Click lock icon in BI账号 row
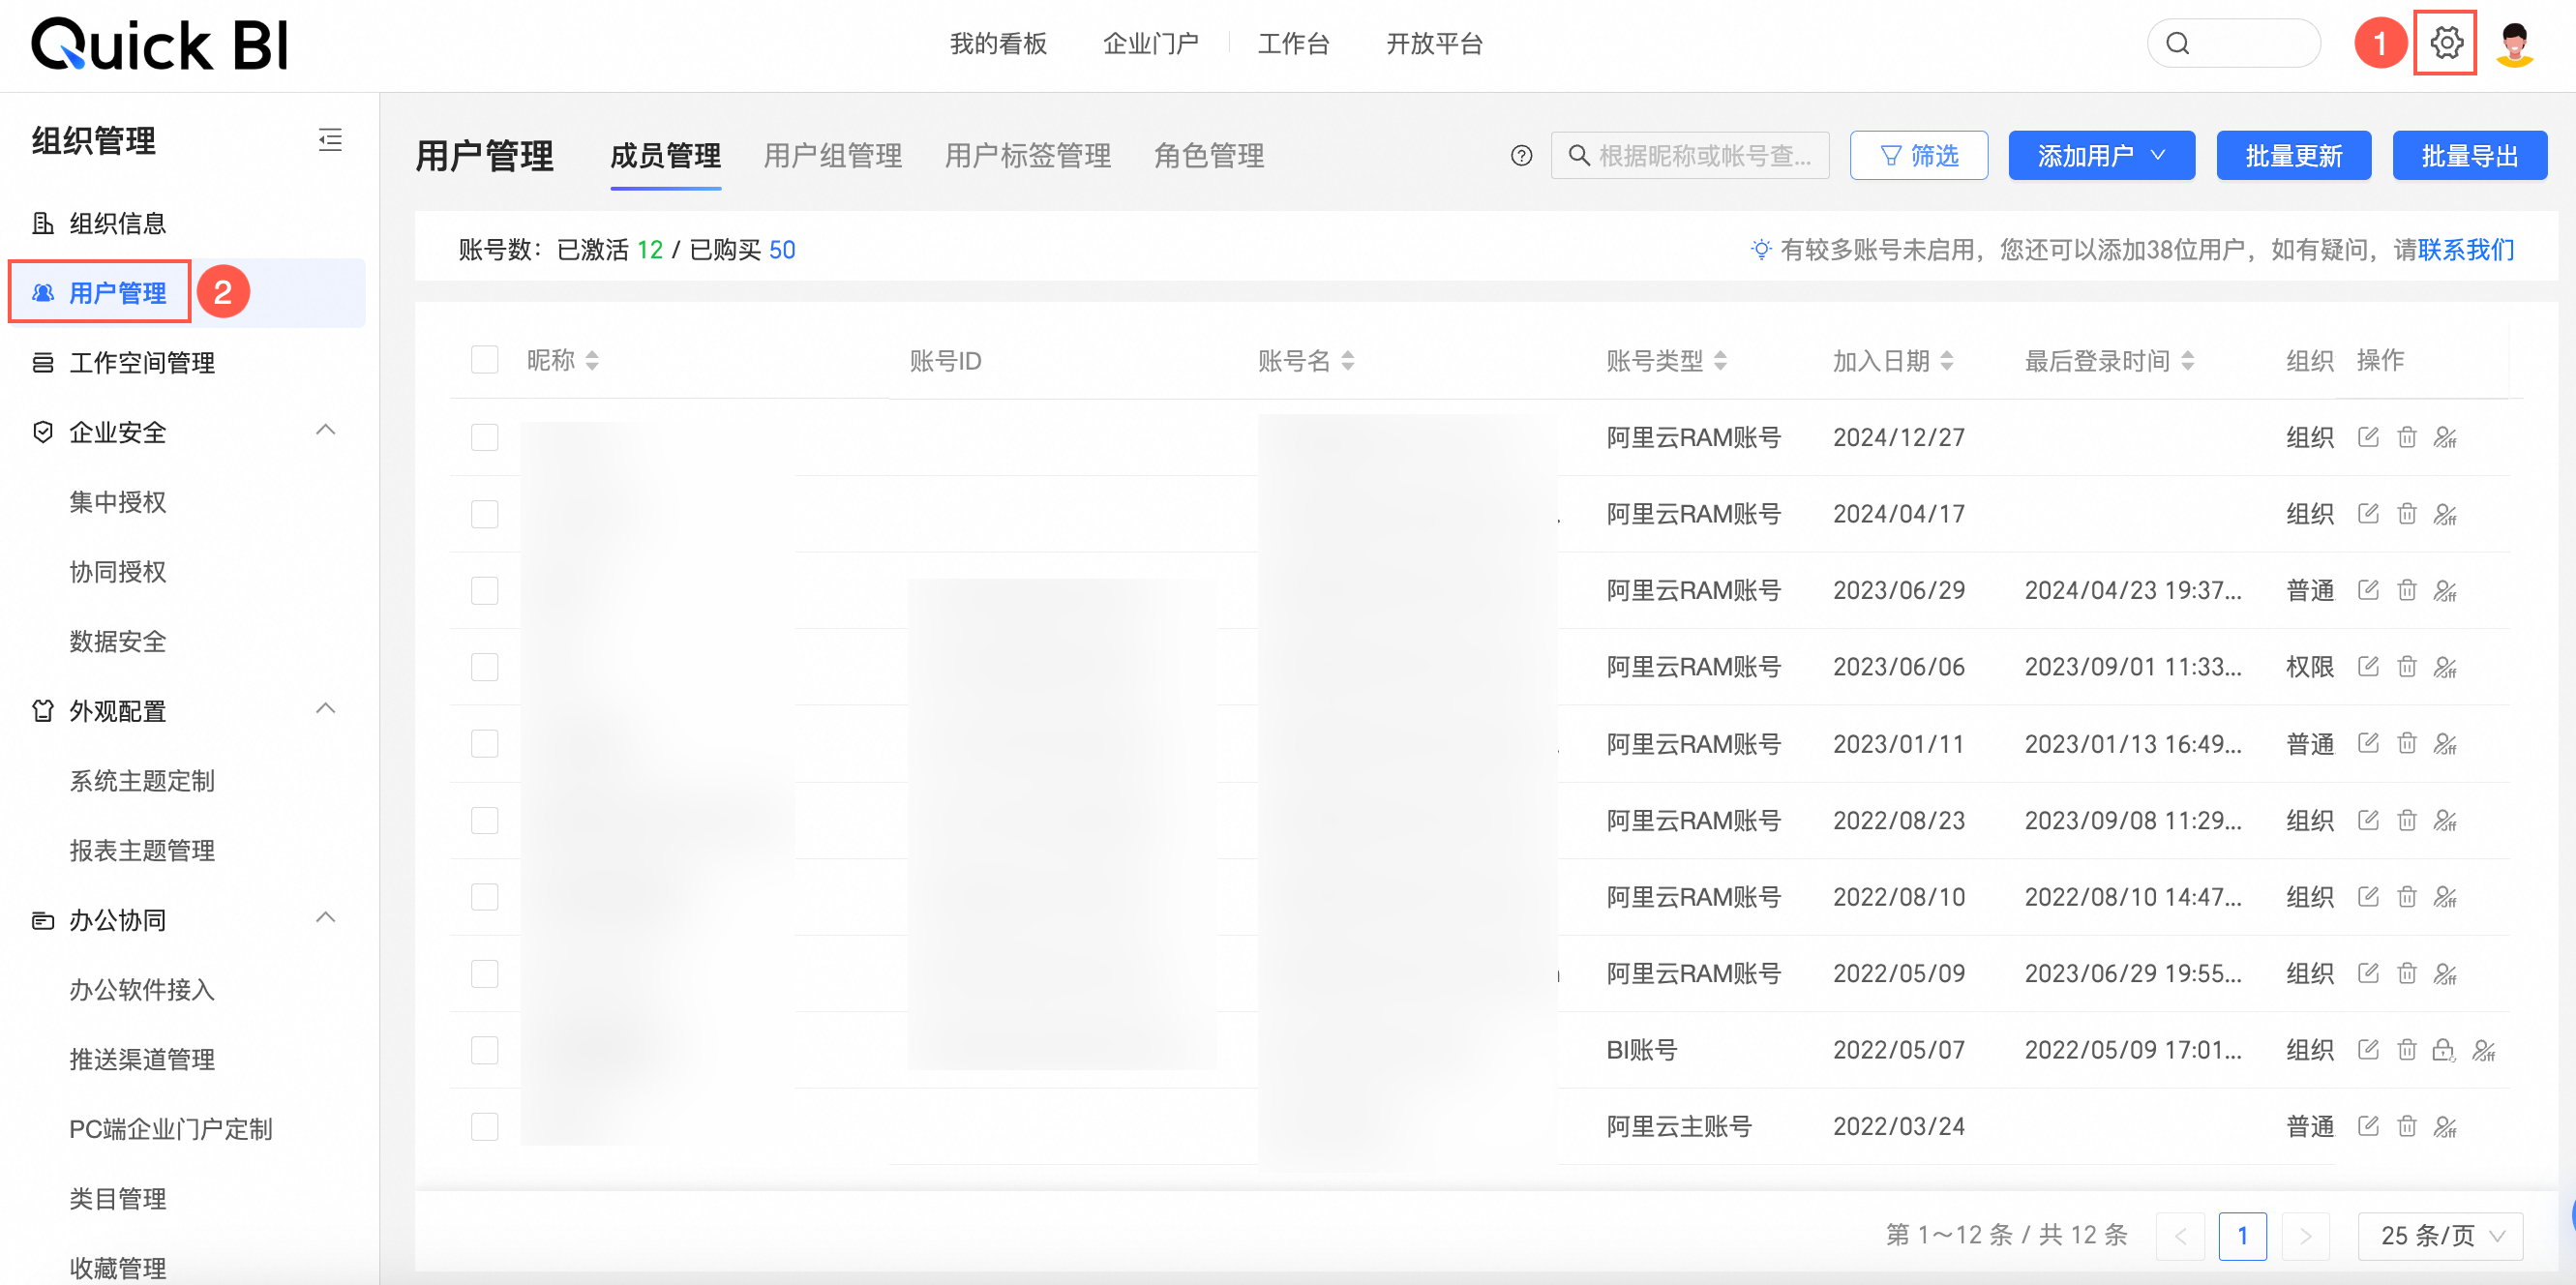2576x1285 pixels. (2444, 1050)
